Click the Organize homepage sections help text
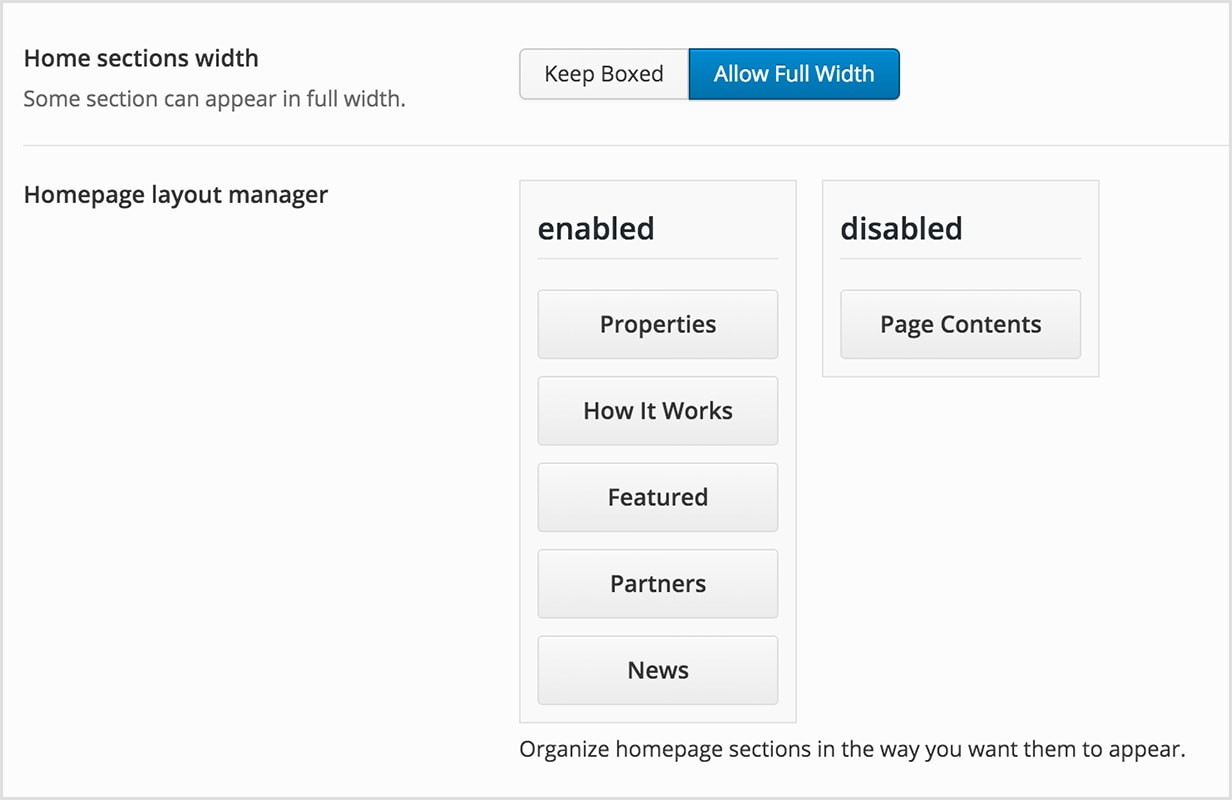This screenshot has width=1232, height=800. point(852,749)
